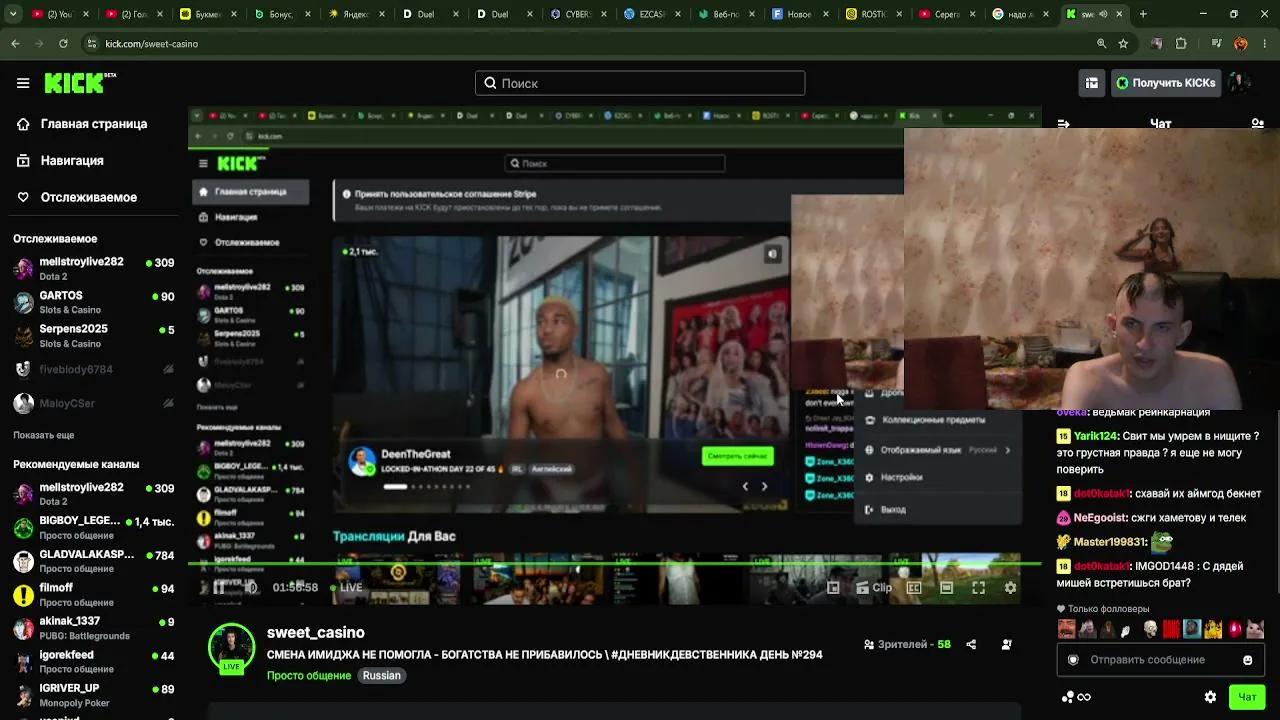Image resolution: width=1280 pixels, height=720 pixels.
Task: Open the emoji picker in chat input
Action: [1248, 660]
